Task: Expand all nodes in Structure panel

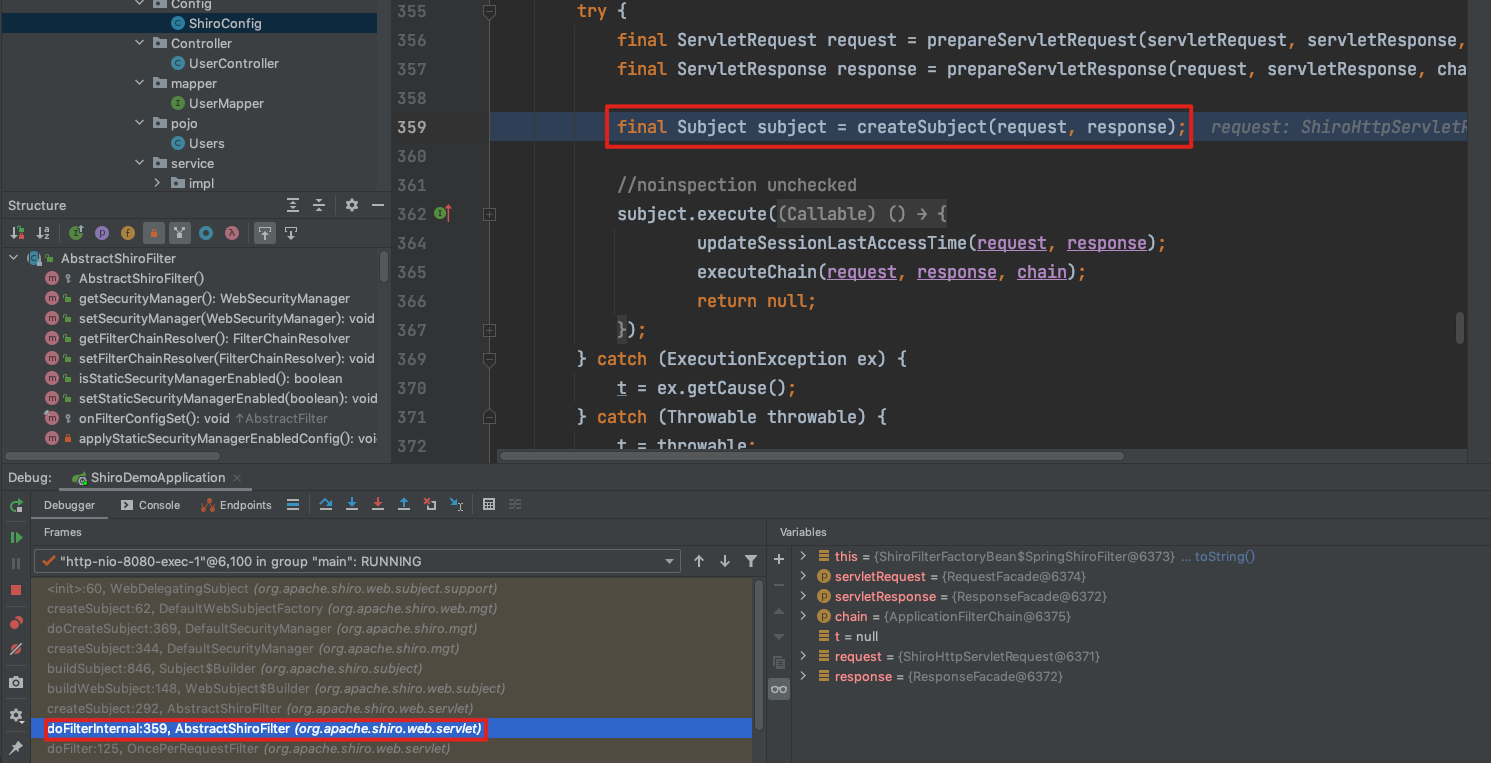Action: (x=293, y=205)
